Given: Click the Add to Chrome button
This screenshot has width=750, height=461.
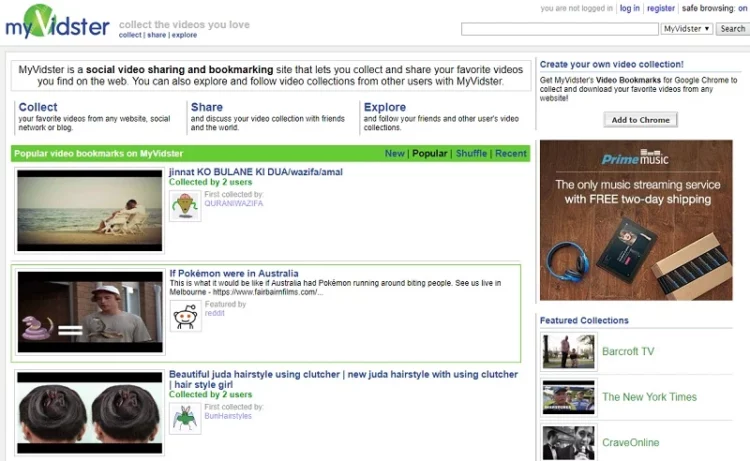Looking at the screenshot, I should coord(640,120).
